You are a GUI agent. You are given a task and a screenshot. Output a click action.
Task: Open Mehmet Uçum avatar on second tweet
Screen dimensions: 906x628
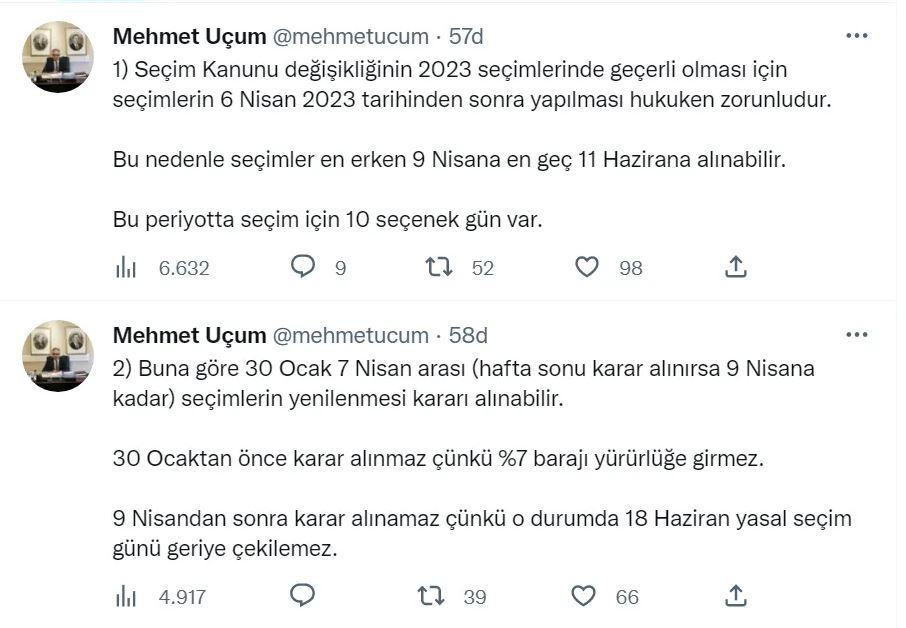[x=58, y=356]
